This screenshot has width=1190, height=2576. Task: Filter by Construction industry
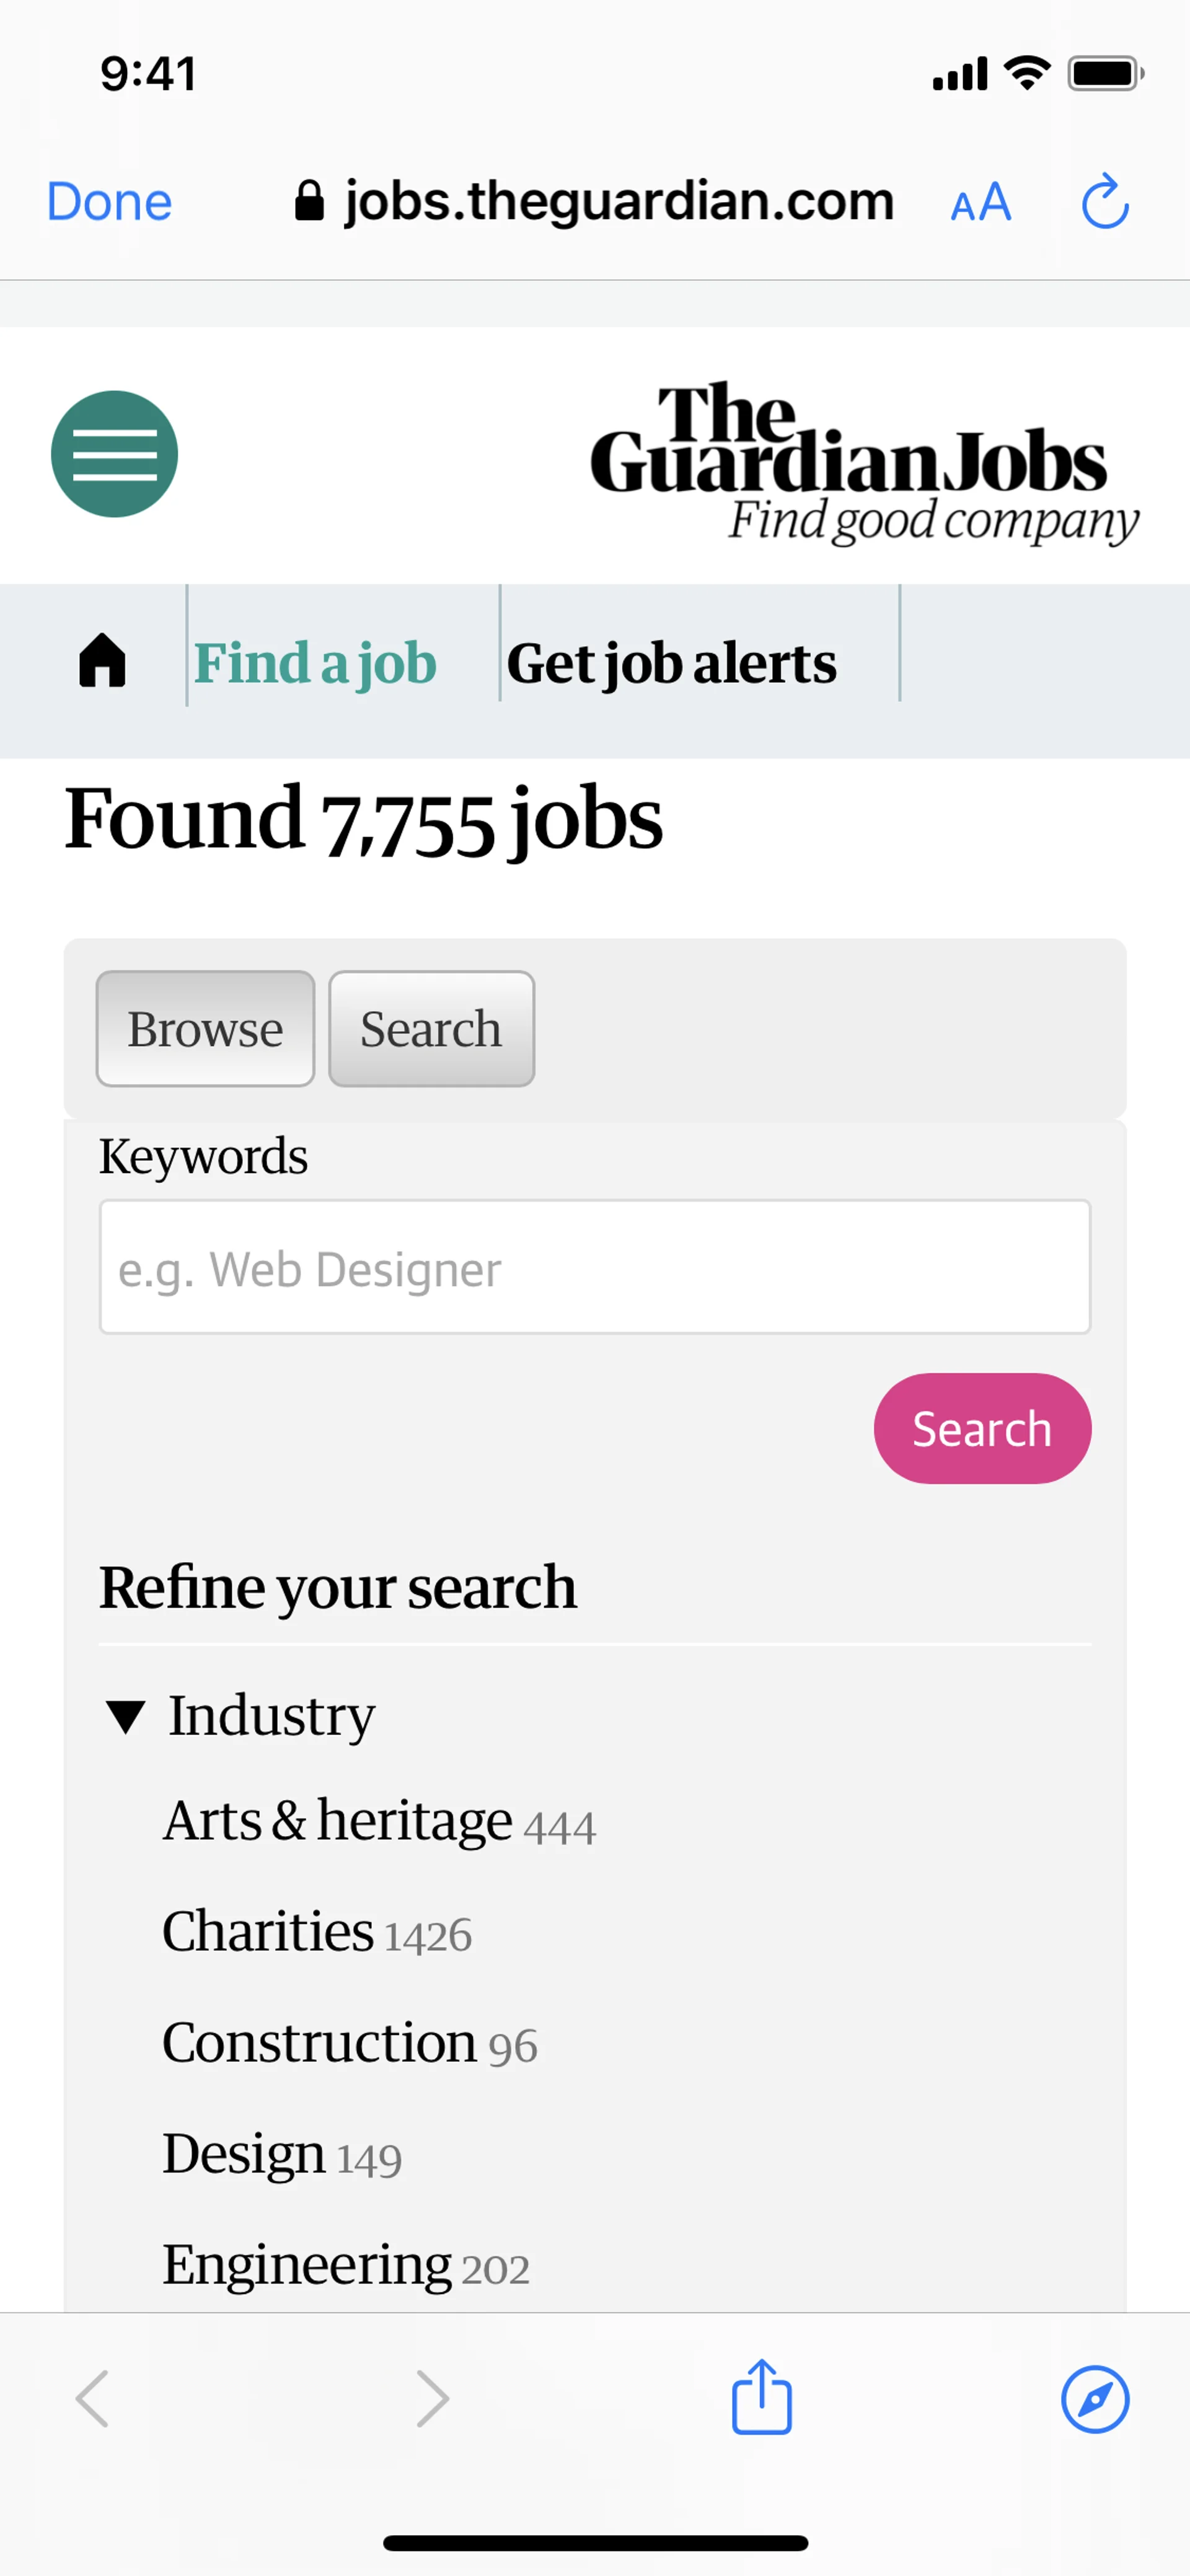pos(319,2043)
